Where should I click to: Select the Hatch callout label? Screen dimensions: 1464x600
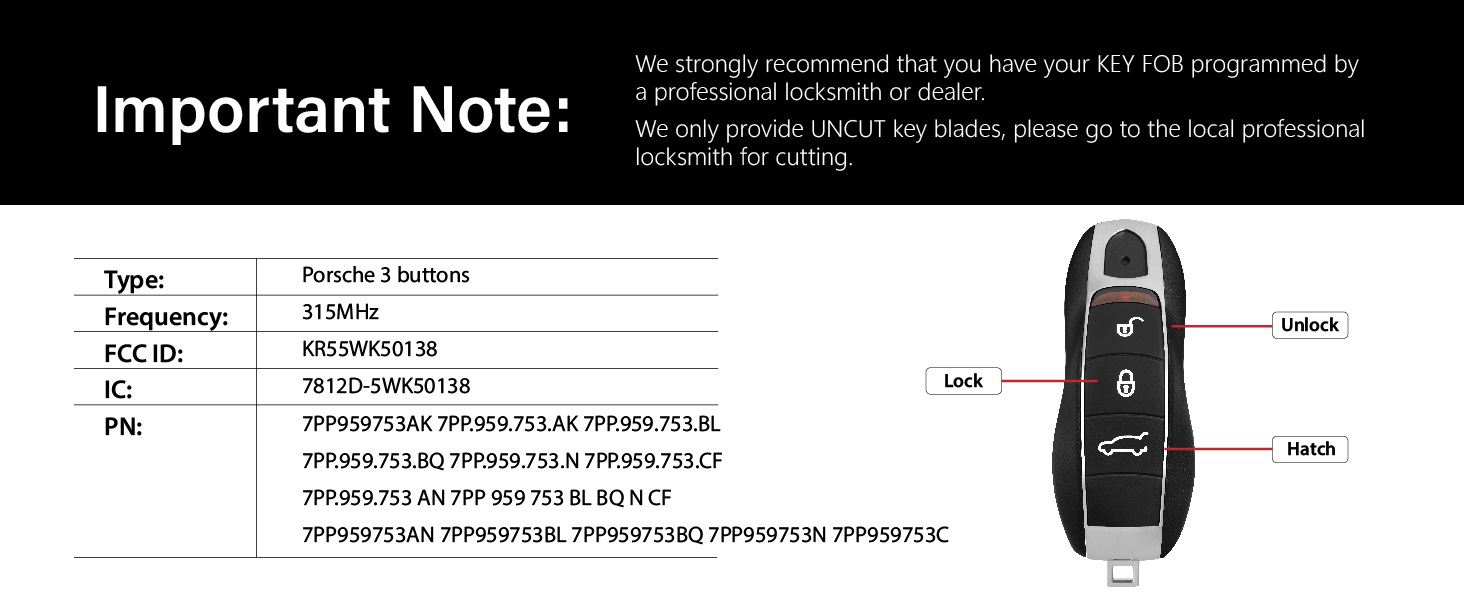pos(1310,449)
